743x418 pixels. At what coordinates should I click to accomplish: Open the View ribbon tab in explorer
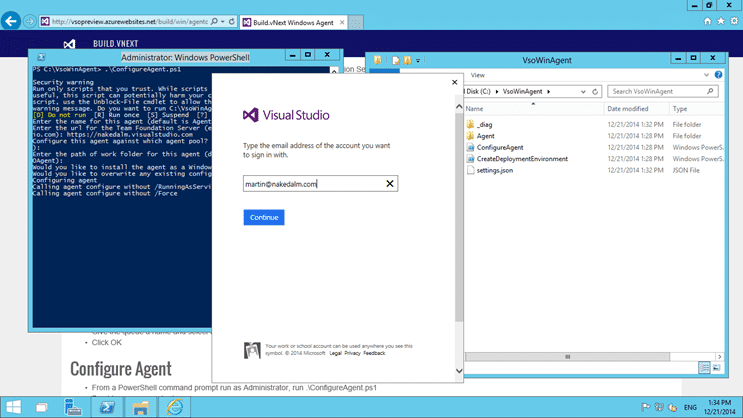(x=478, y=75)
